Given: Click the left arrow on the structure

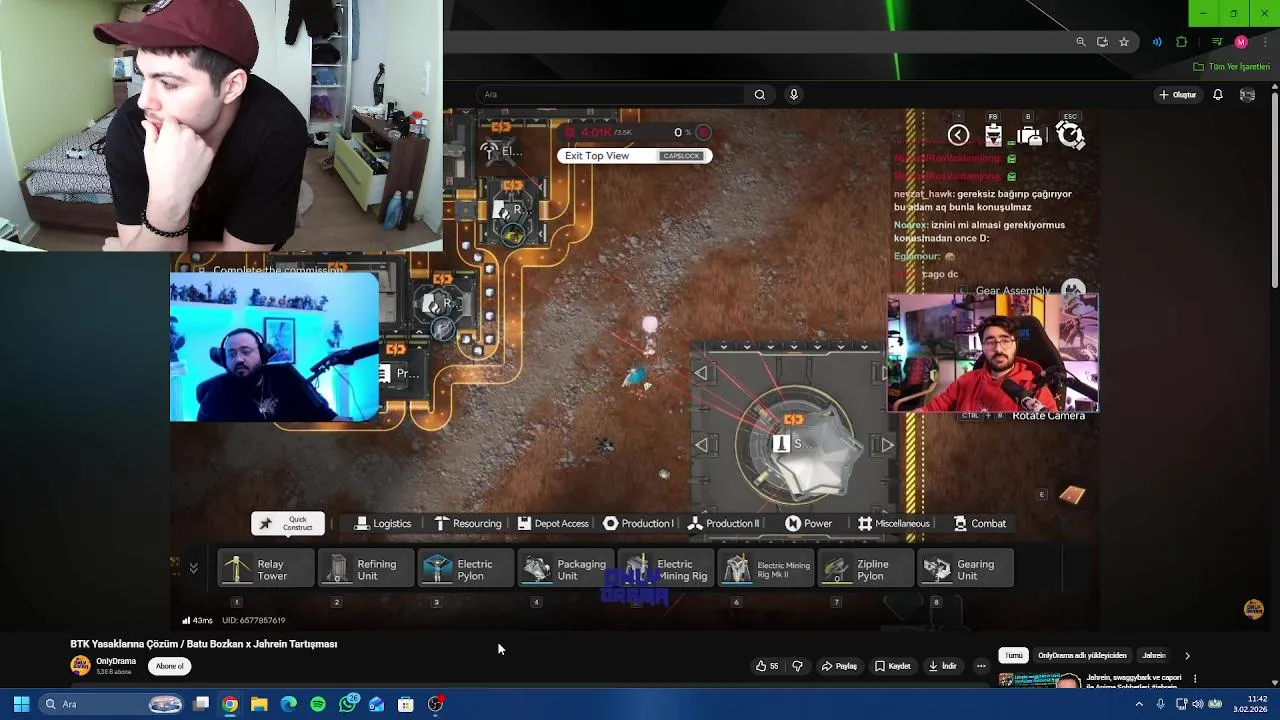Looking at the screenshot, I should (x=702, y=445).
